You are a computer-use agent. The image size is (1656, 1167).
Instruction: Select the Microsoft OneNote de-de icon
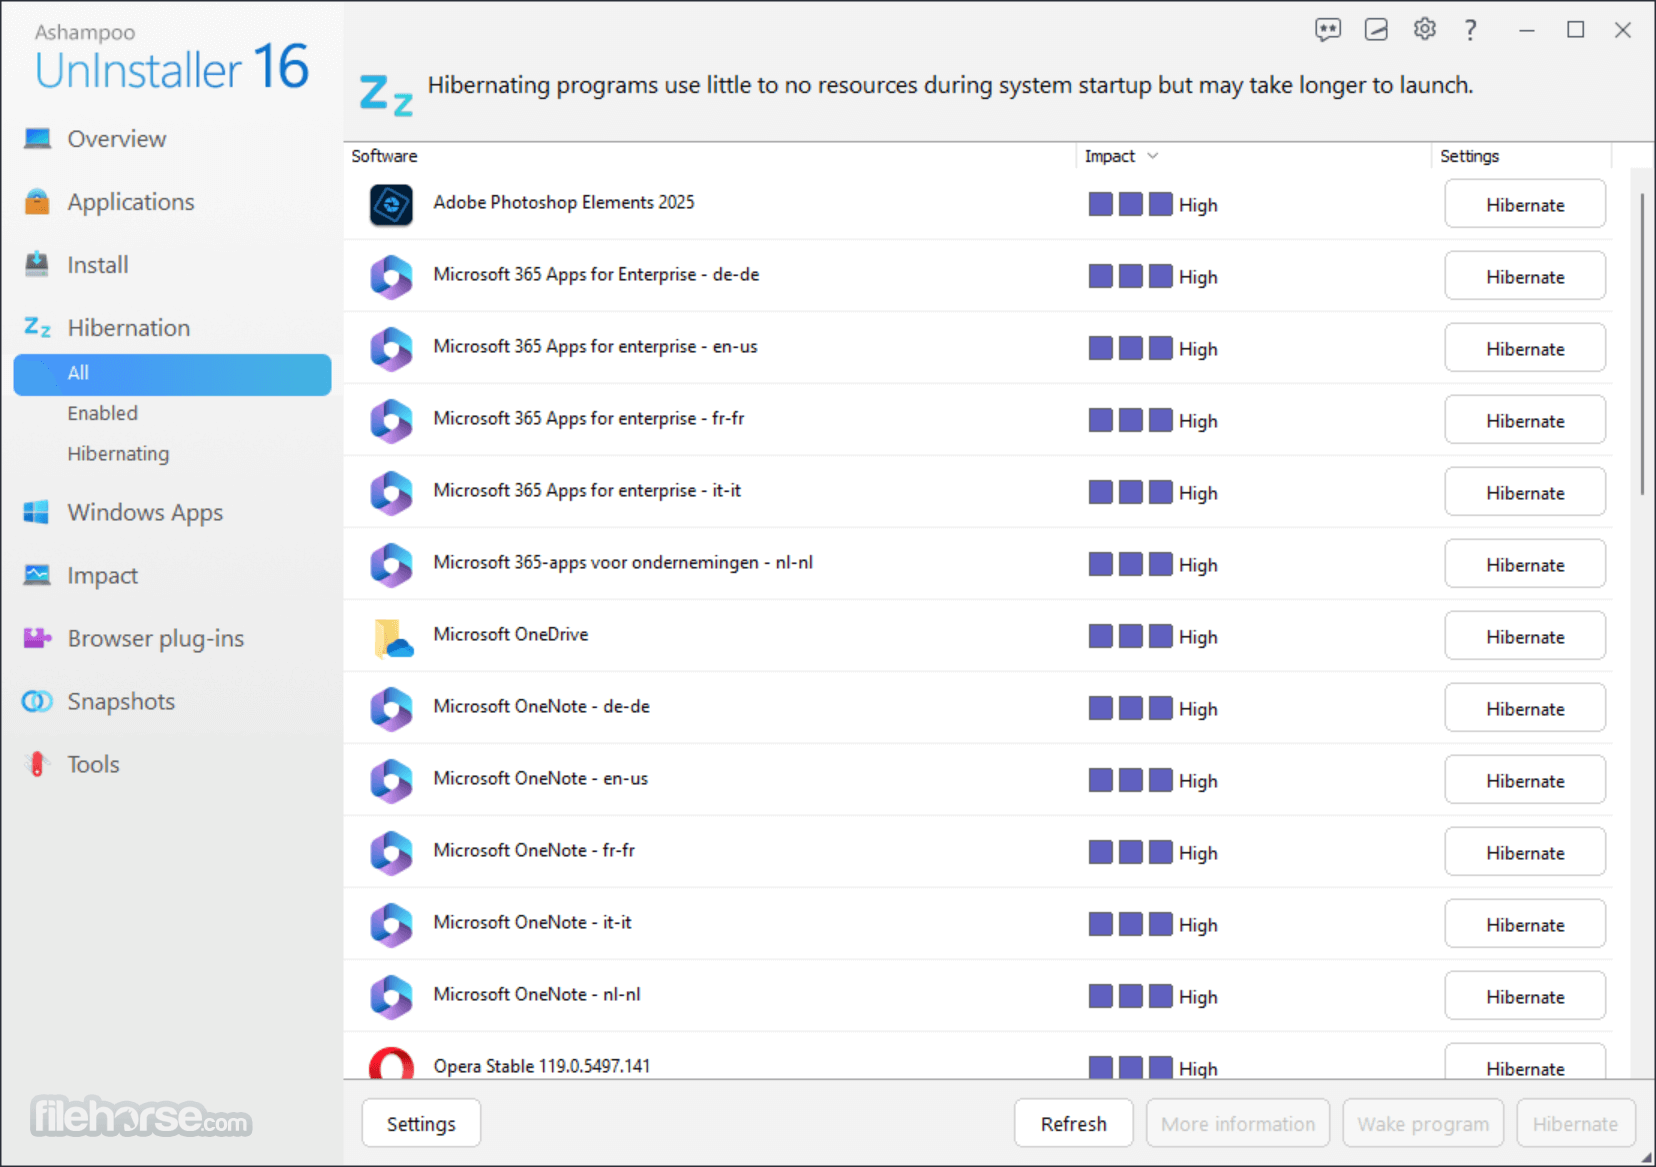click(x=391, y=709)
